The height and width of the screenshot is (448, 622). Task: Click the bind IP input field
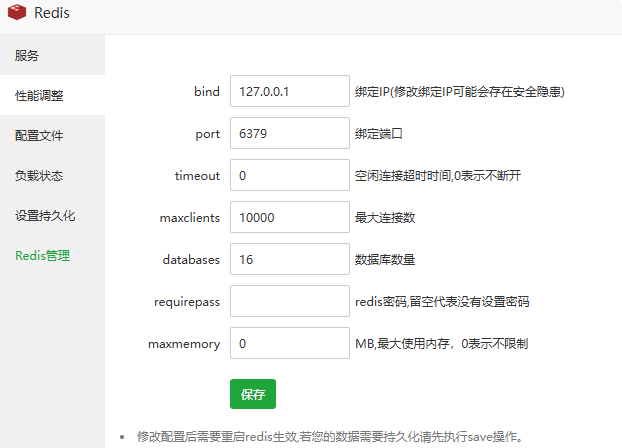pos(289,91)
